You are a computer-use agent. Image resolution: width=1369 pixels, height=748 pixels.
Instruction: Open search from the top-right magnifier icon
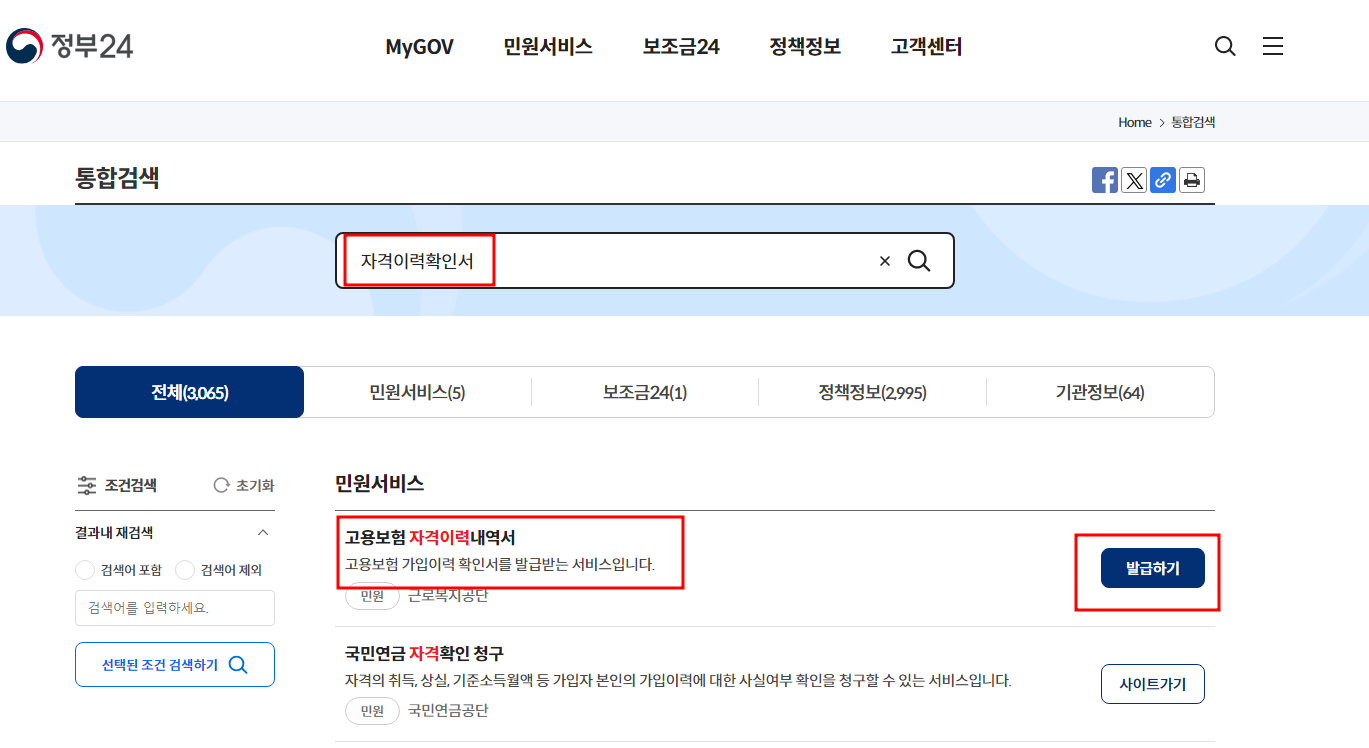pyautogui.click(x=1224, y=46)
